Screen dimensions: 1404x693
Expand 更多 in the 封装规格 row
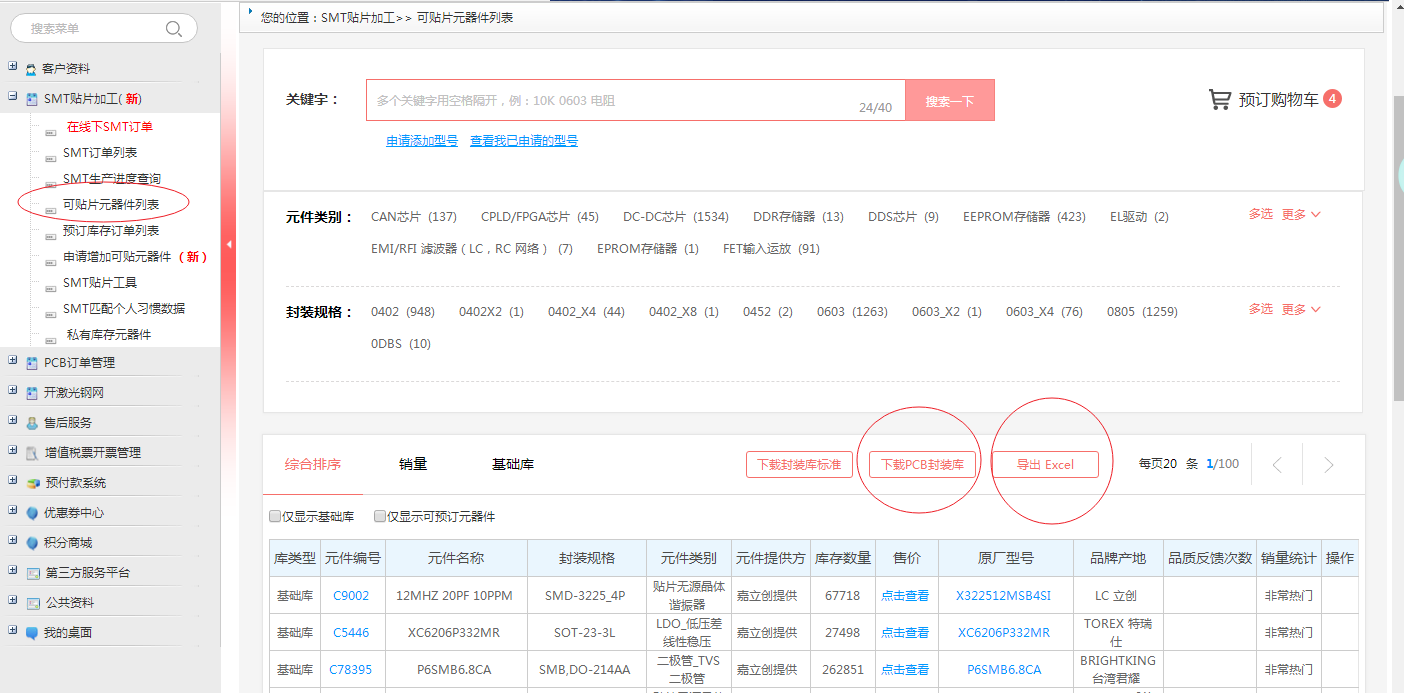(1301, 310)
